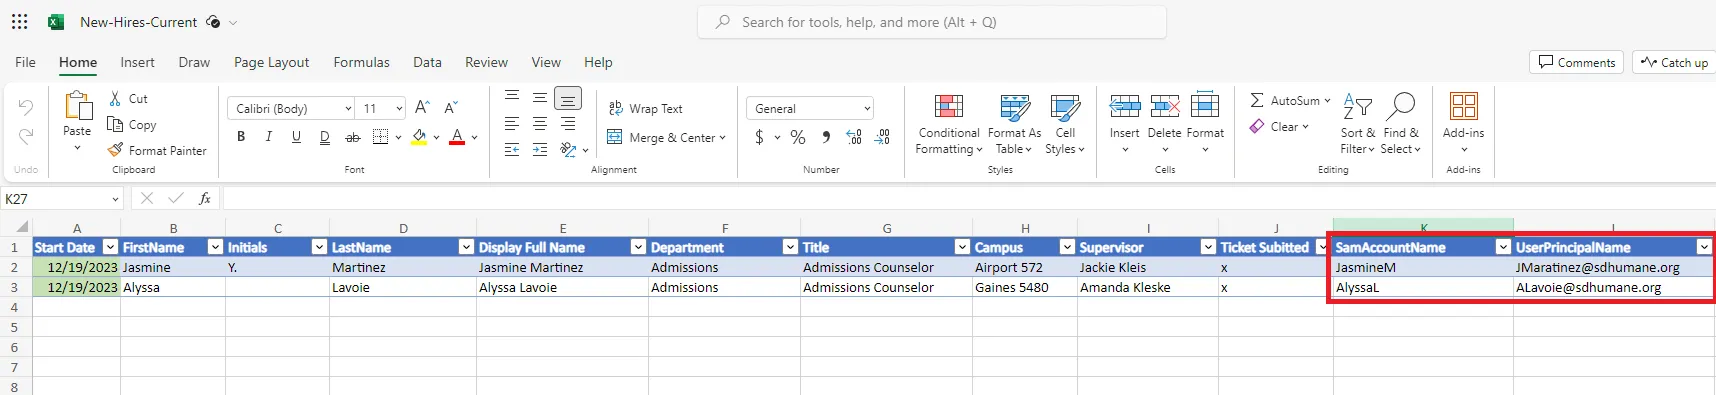Toggle Italic formatting
Image resolution: width=1716 pixels, height=395 pixels.
point(268,137)
